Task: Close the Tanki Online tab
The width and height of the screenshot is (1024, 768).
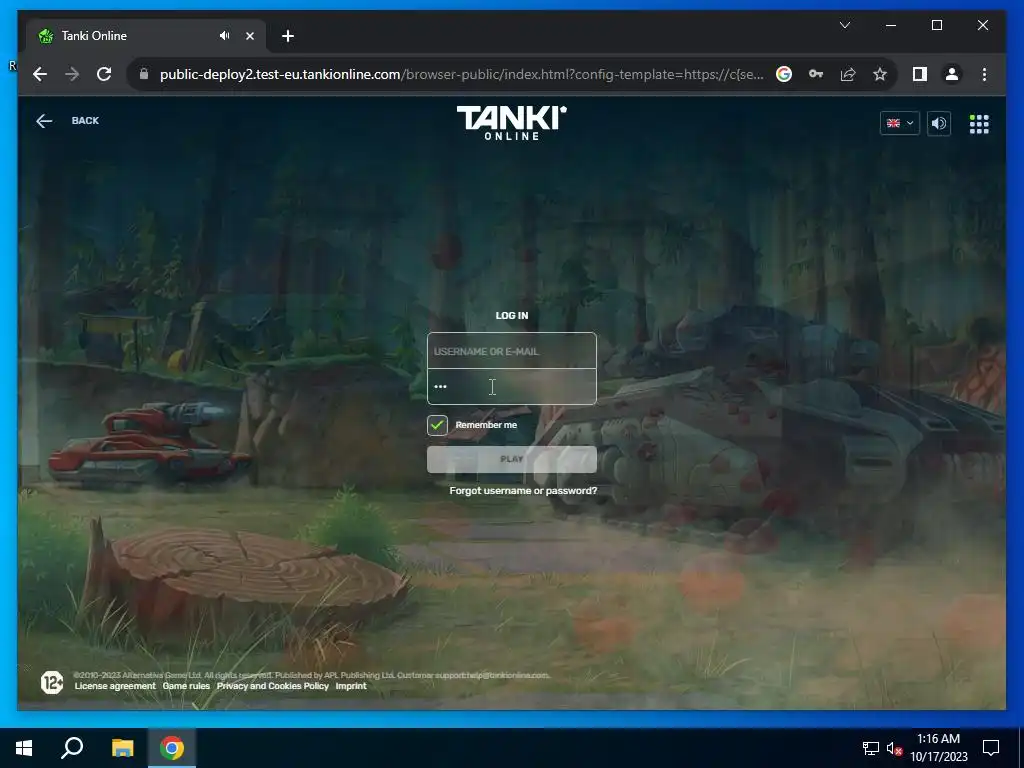Action: click(249, 36)
